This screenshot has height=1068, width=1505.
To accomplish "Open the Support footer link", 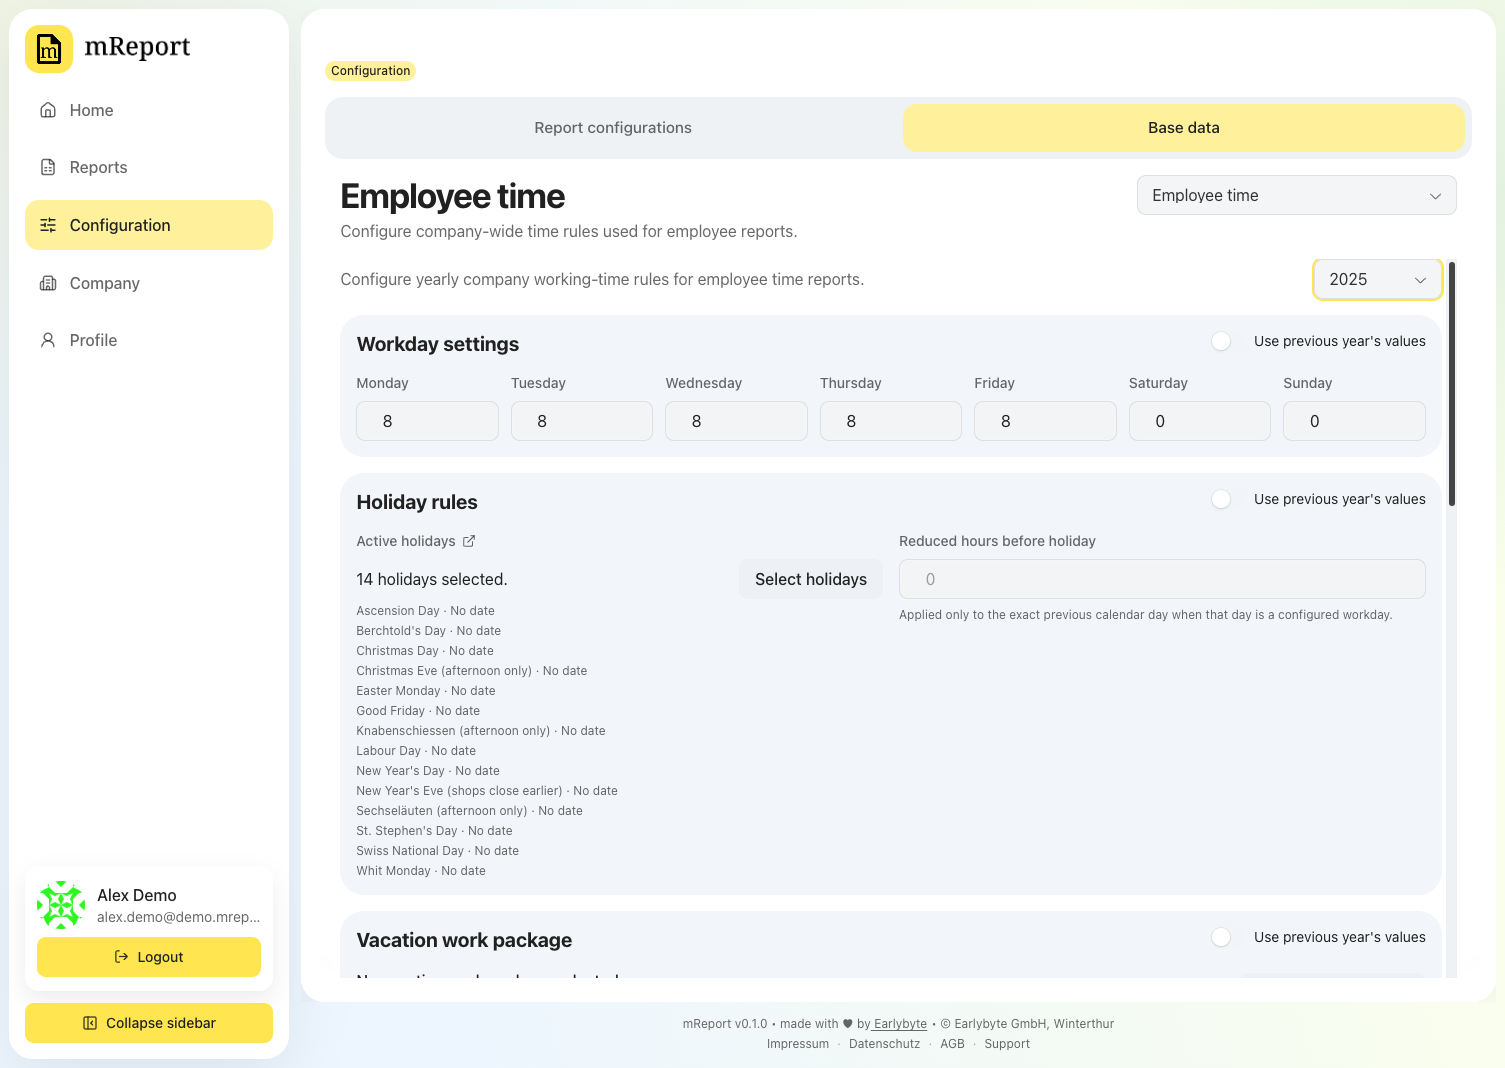I will point(1007,1044).
